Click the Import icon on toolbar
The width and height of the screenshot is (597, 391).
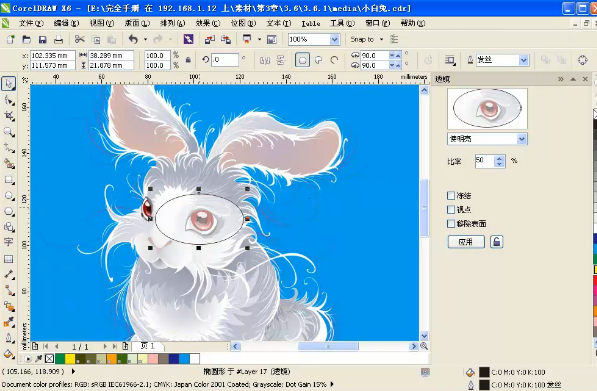[x=210, y=39]
